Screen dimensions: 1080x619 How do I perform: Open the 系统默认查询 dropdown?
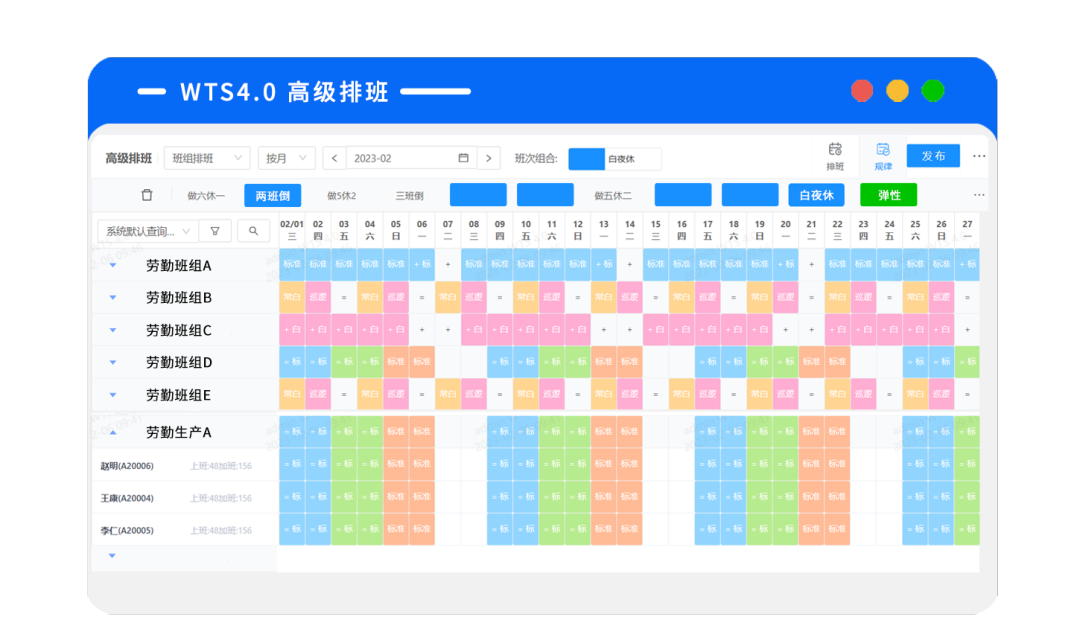148,231
